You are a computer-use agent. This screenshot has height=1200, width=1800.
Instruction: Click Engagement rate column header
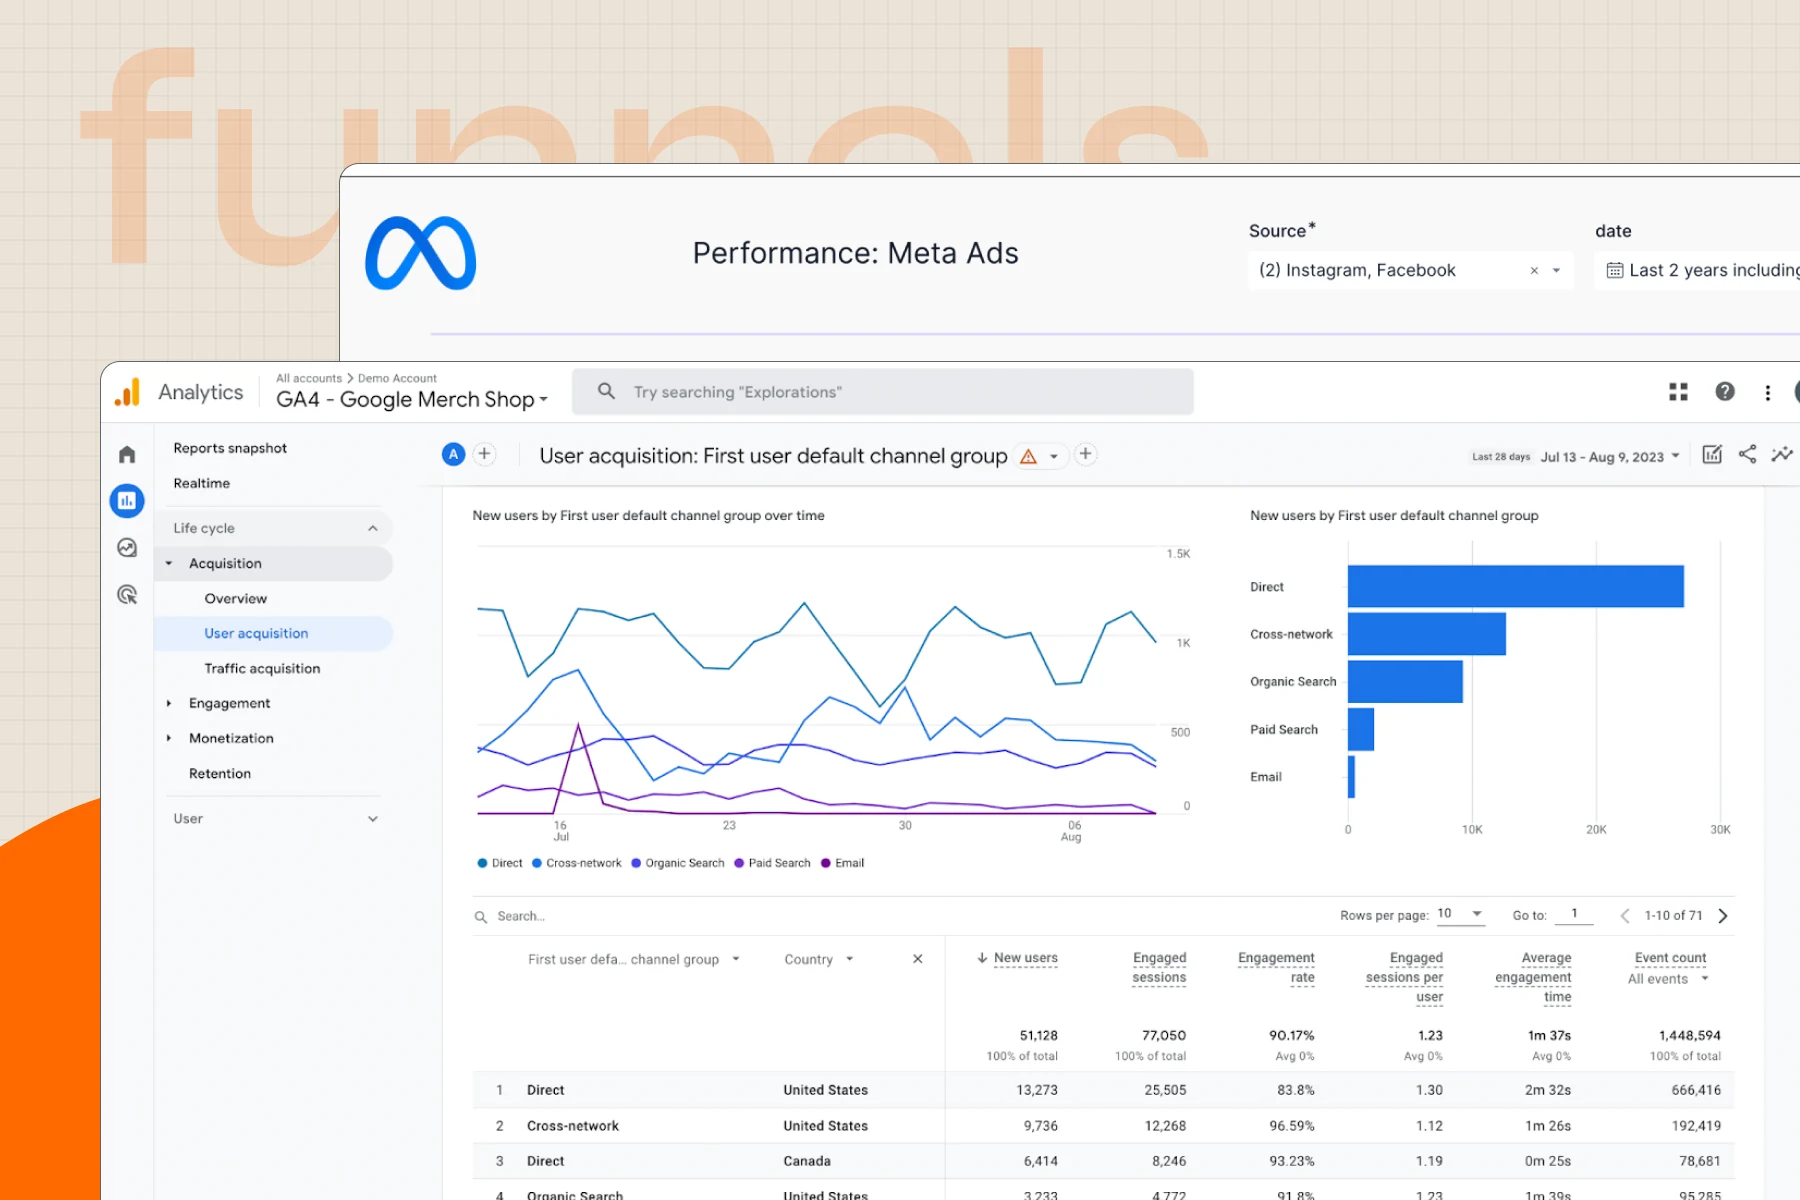click(x=1276, y=968)
